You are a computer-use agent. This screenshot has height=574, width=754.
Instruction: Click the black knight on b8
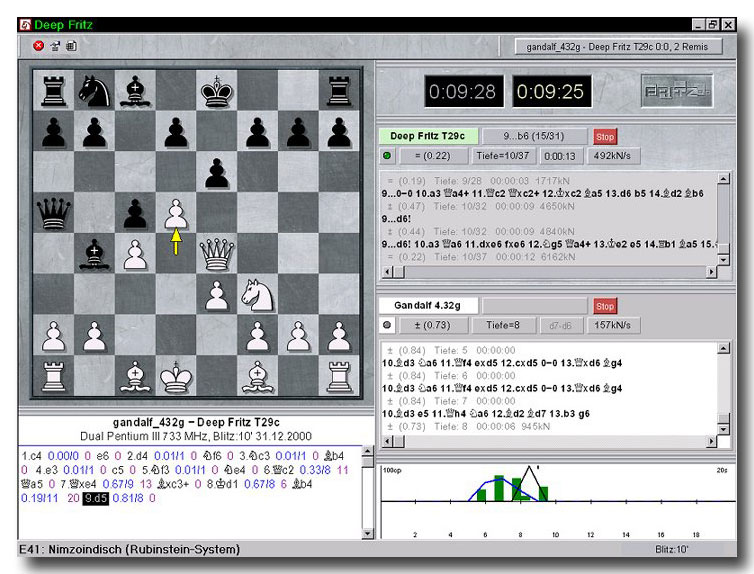click(x=94, y=90)
